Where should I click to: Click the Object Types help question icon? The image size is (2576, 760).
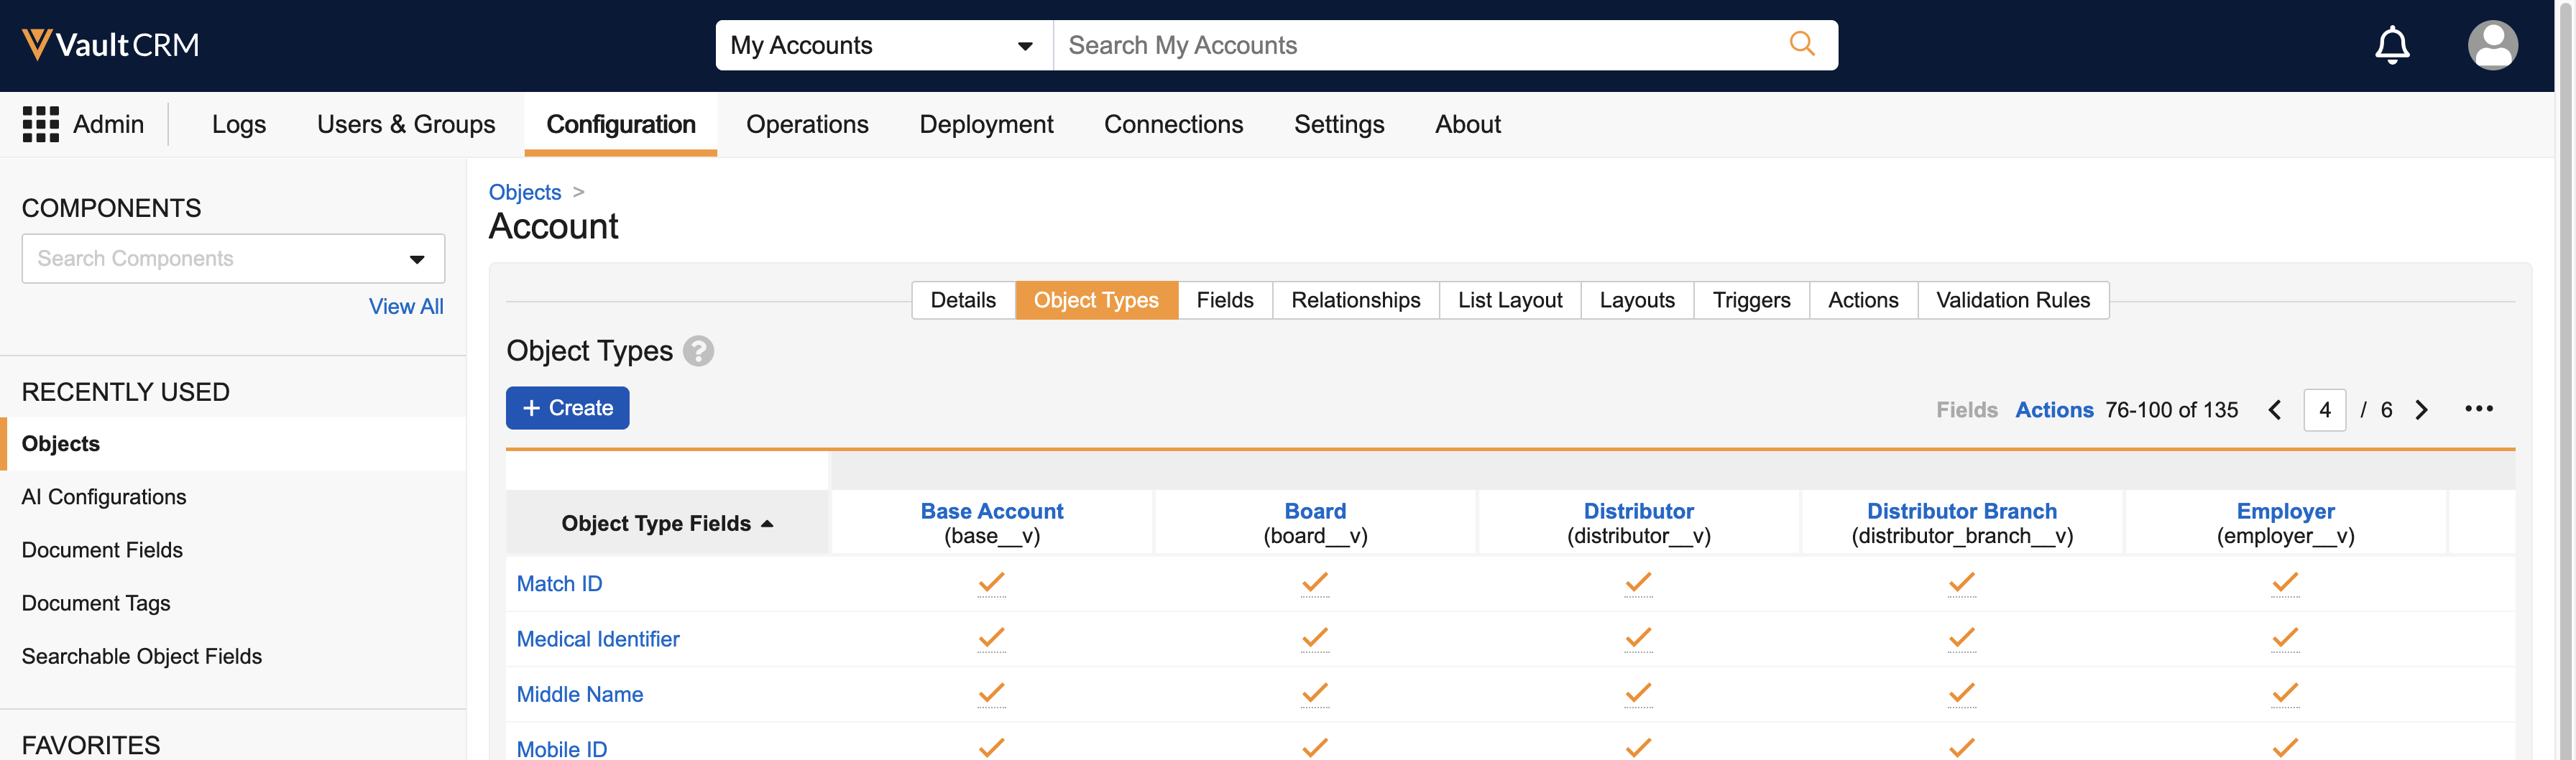(x=698, y=351)
